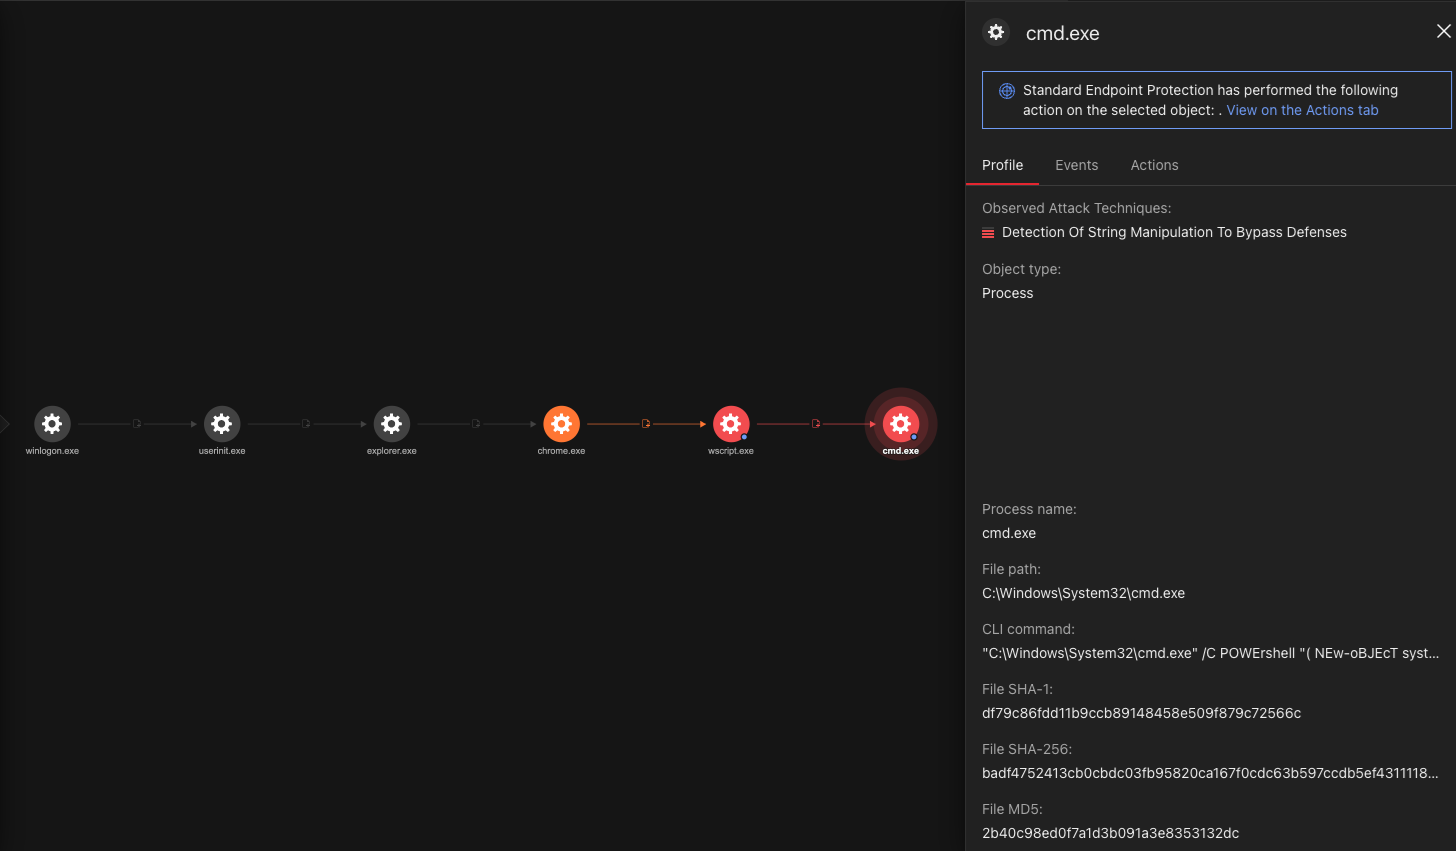Image resolution: width=1456 pixels, height=851 pixels.
Task: Click the 'File SHA-1:' label
Action: click(1017, 689)
